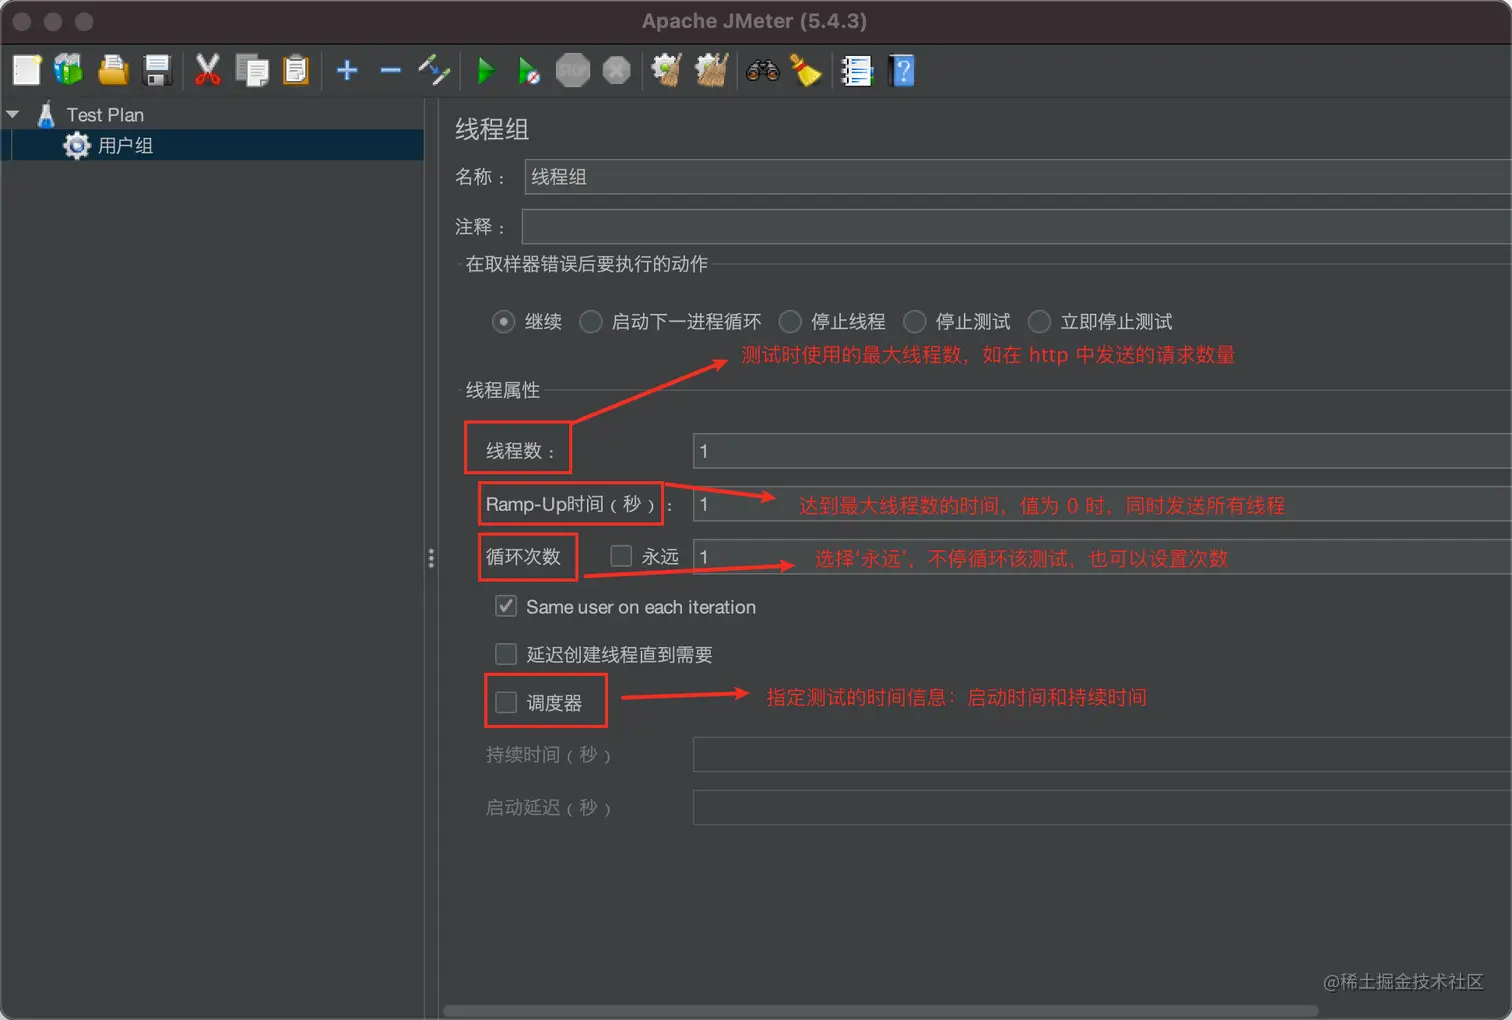Save the test plan with floppy icon

coord(158,70)
